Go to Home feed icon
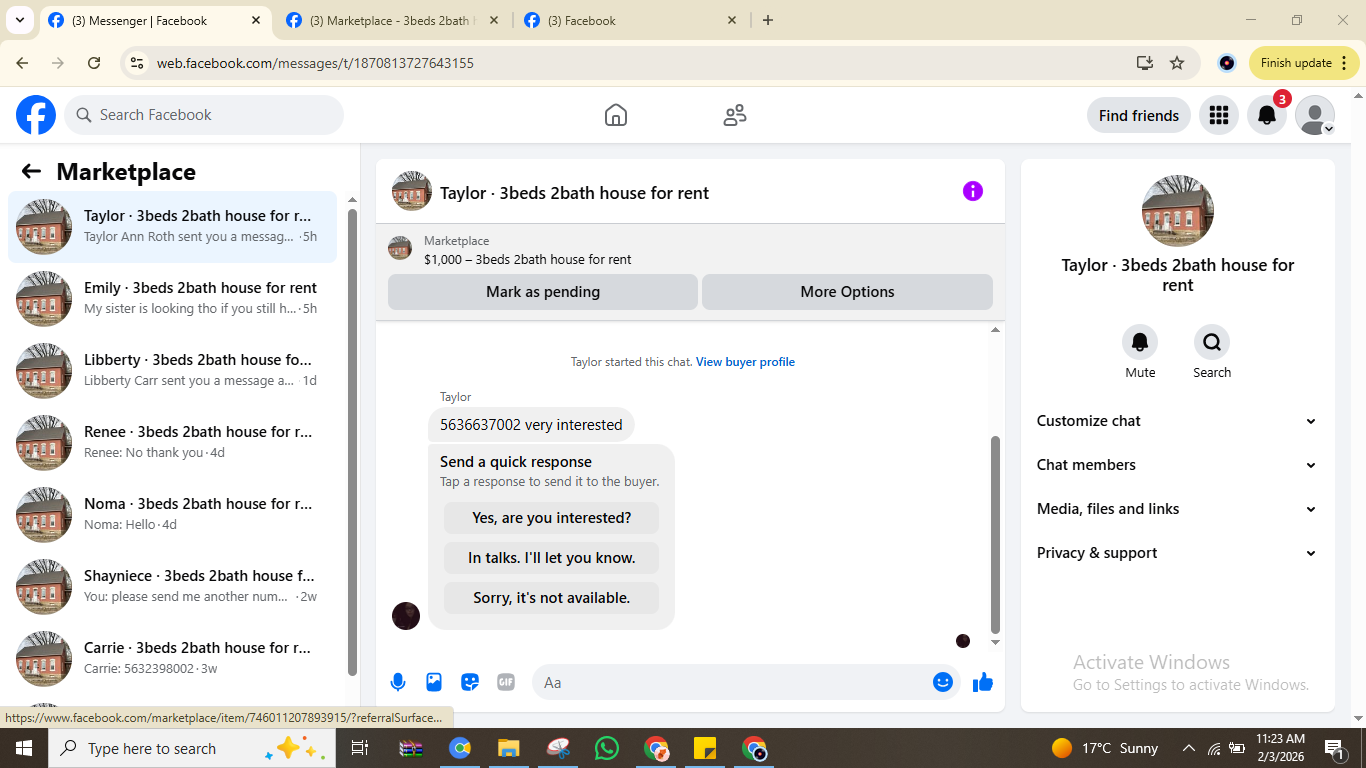1366x768 pixels. click(616, 115)
